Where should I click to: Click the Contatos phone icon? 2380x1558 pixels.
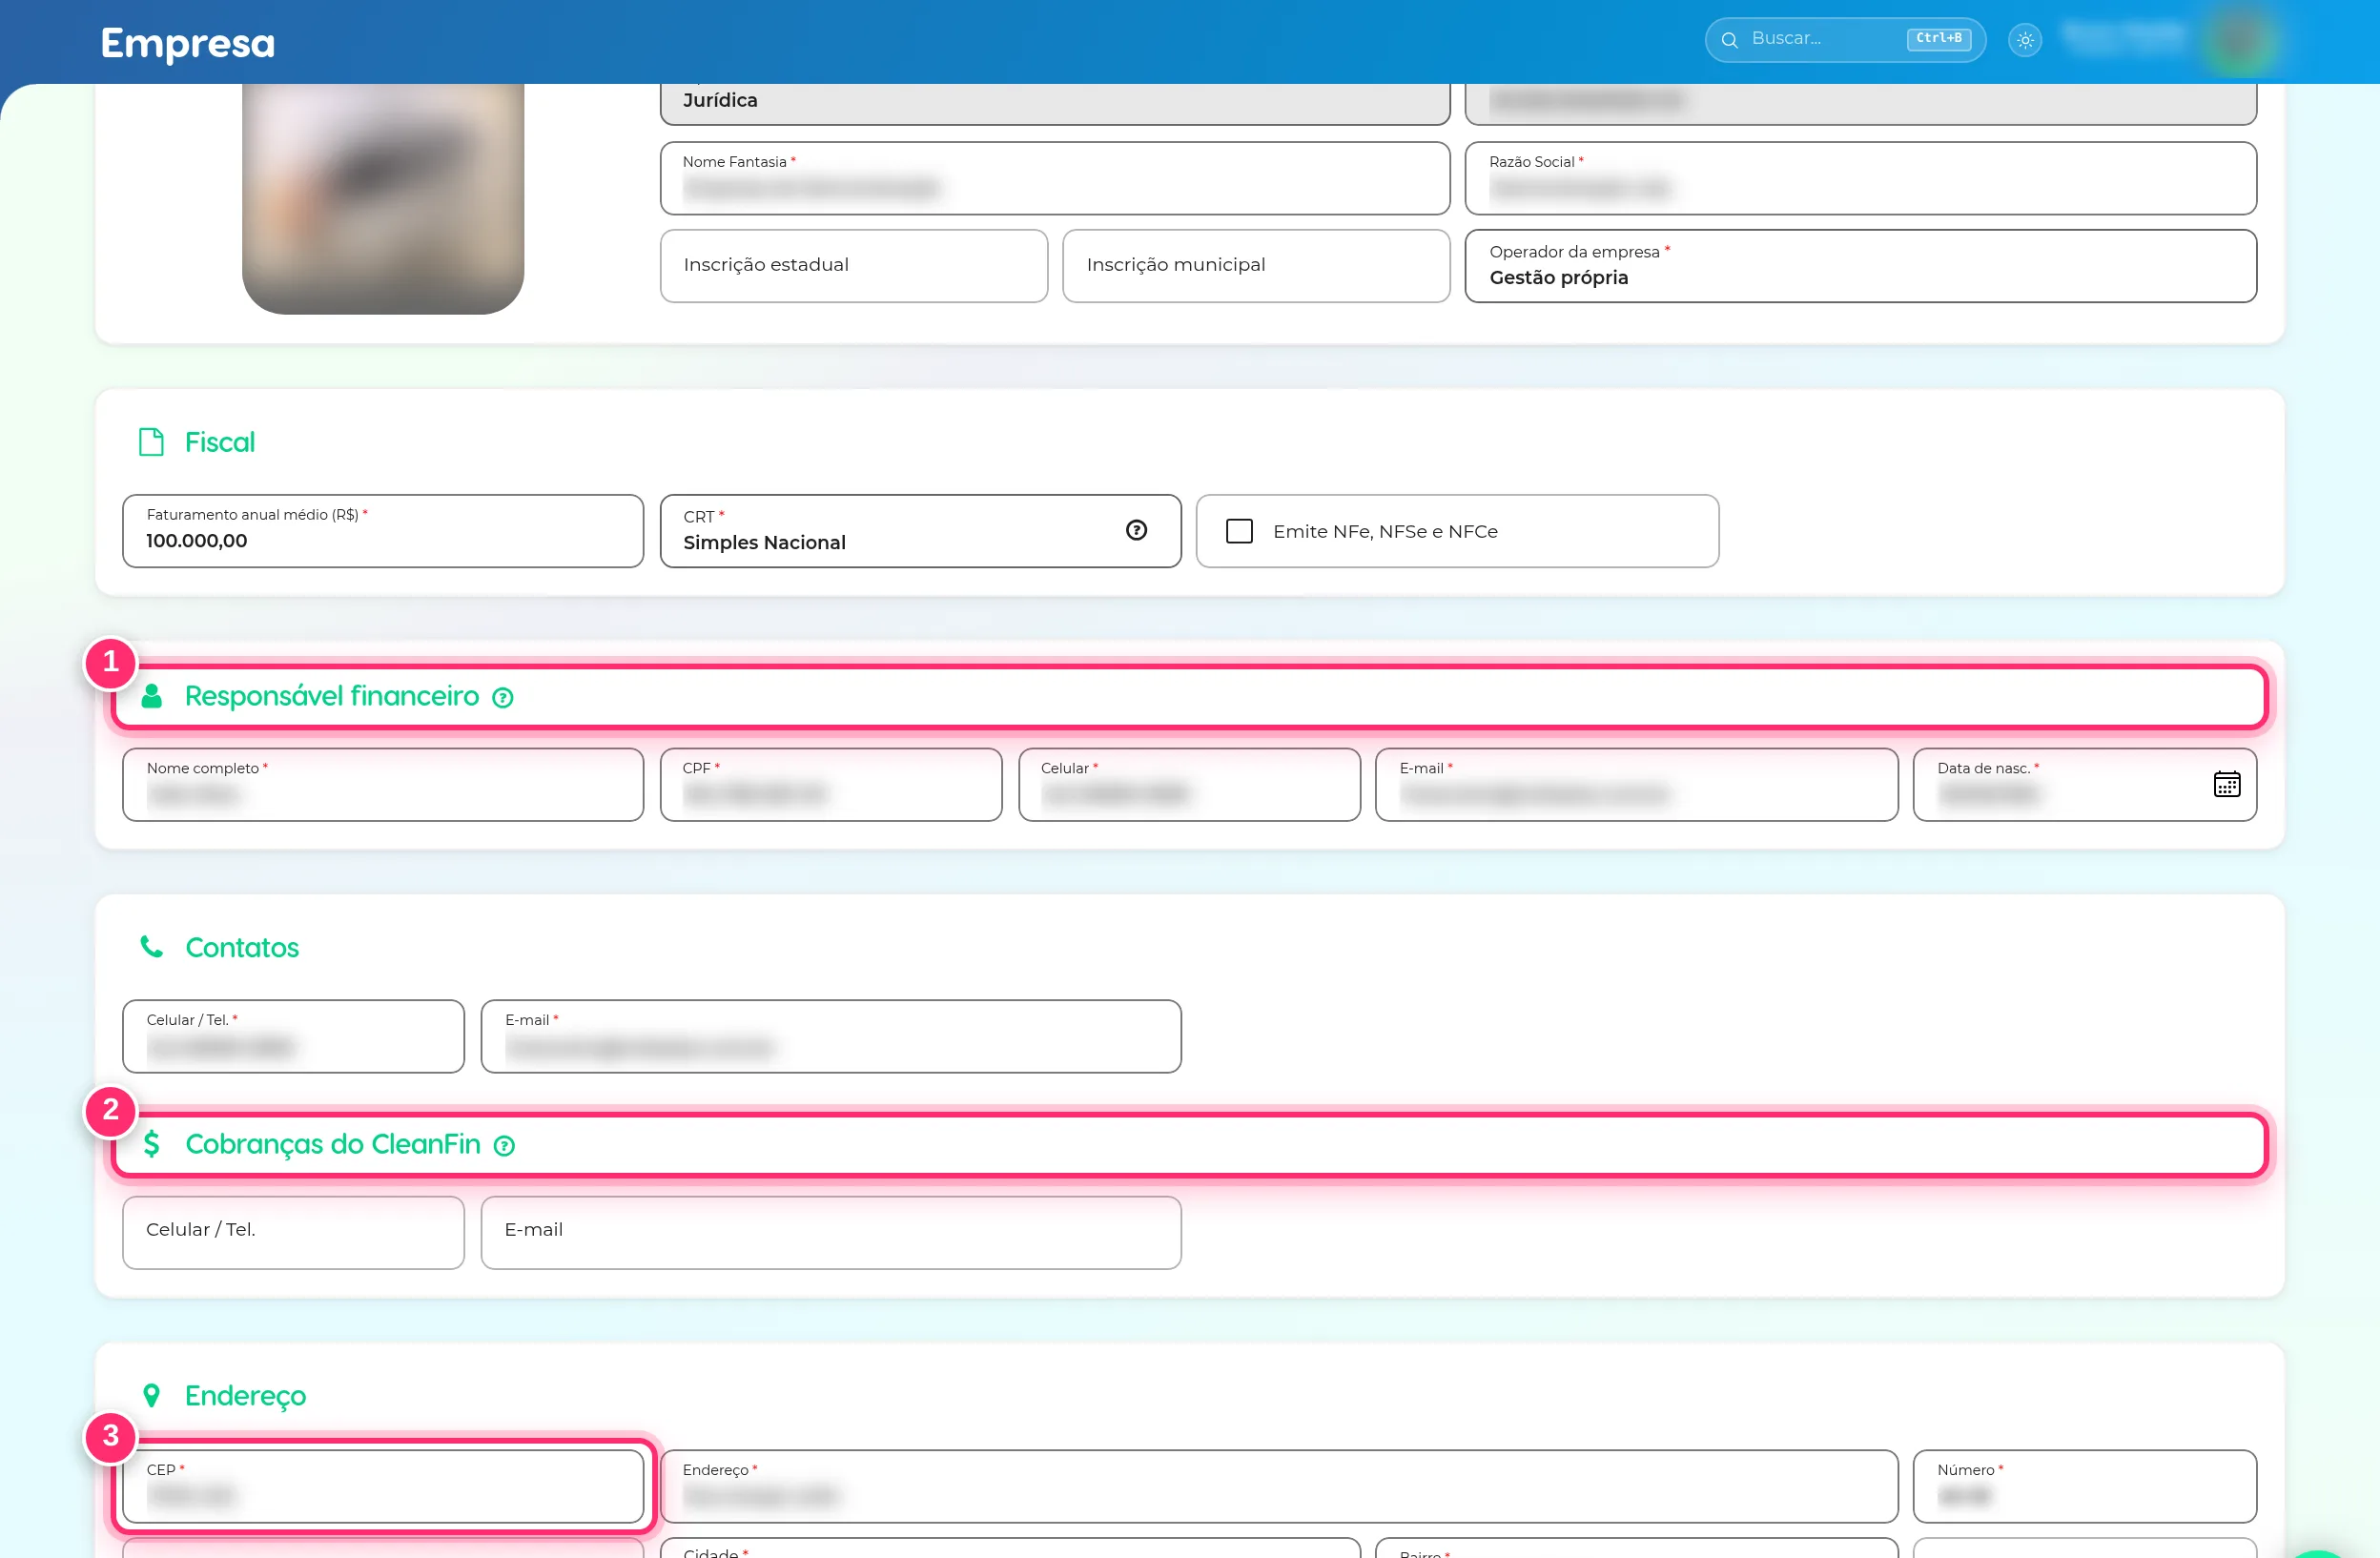coord(151,946)
